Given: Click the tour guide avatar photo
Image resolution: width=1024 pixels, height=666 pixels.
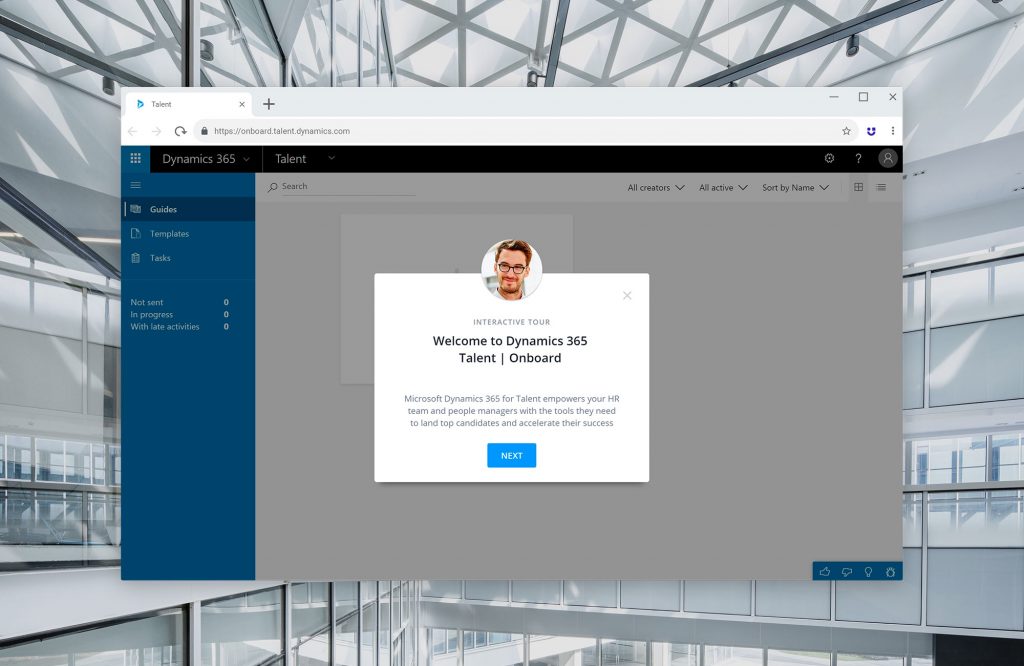Looking at the screenshot, I should click(511, 270).
